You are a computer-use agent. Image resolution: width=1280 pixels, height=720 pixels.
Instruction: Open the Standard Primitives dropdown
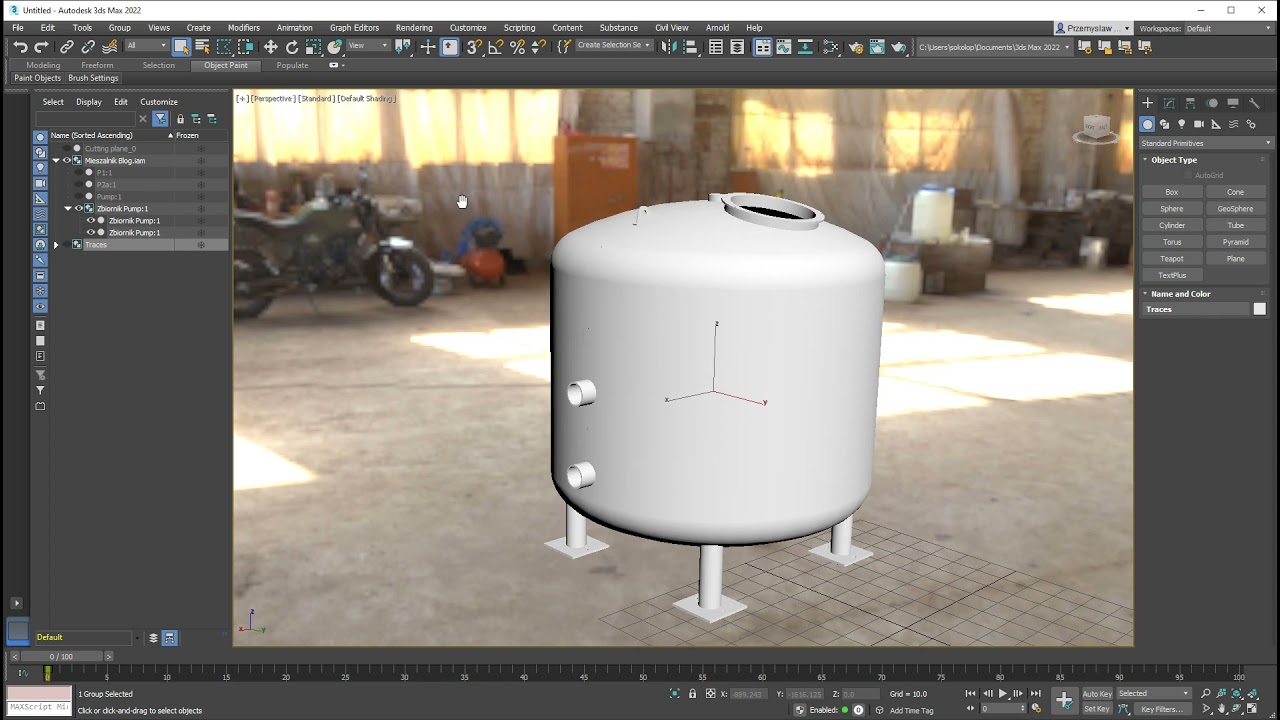(1205, 143)
